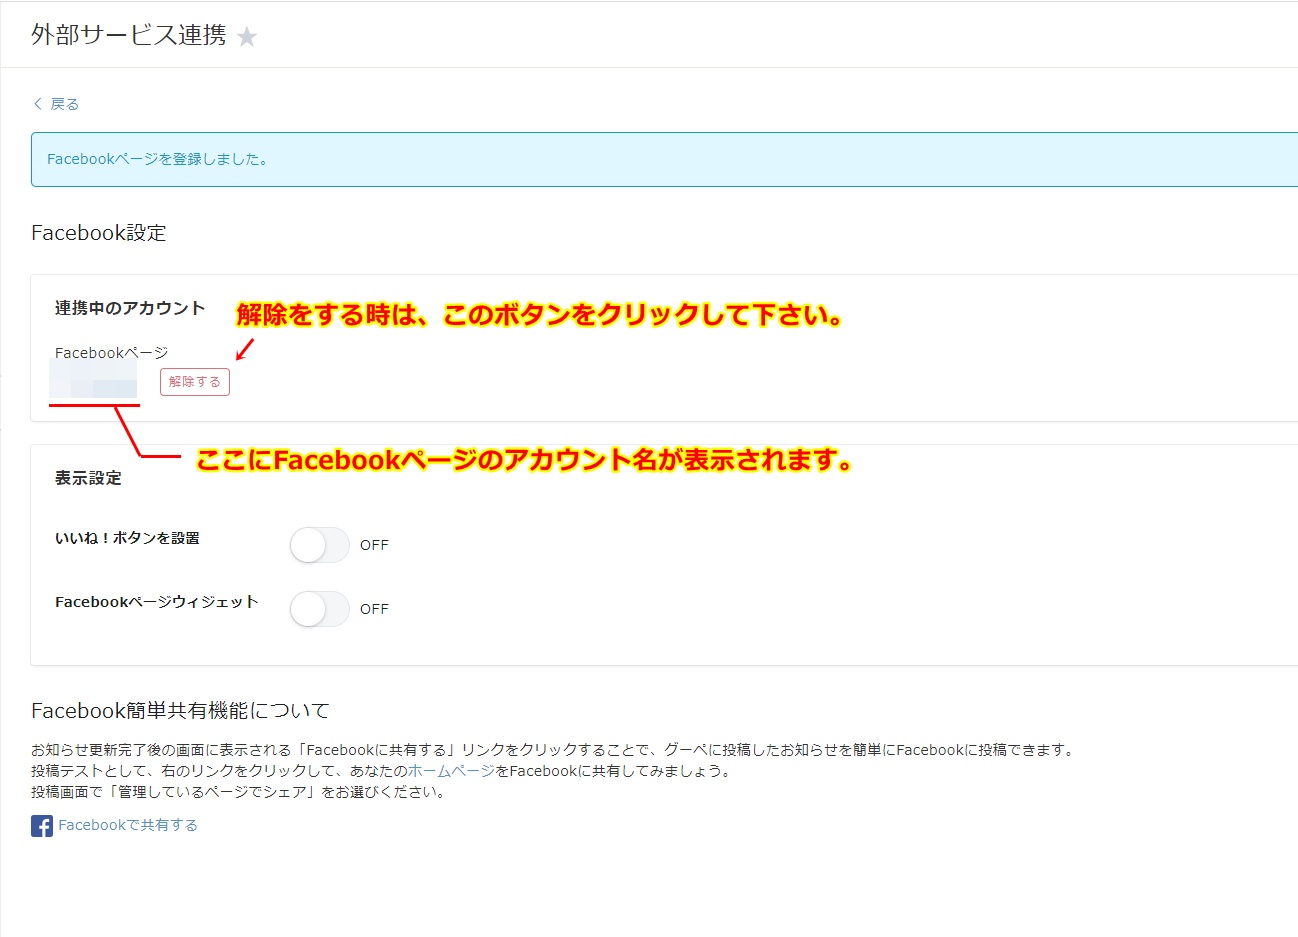The image size is (1298, 937).
Task: Go back using the 戻る link
Action: 56,104
